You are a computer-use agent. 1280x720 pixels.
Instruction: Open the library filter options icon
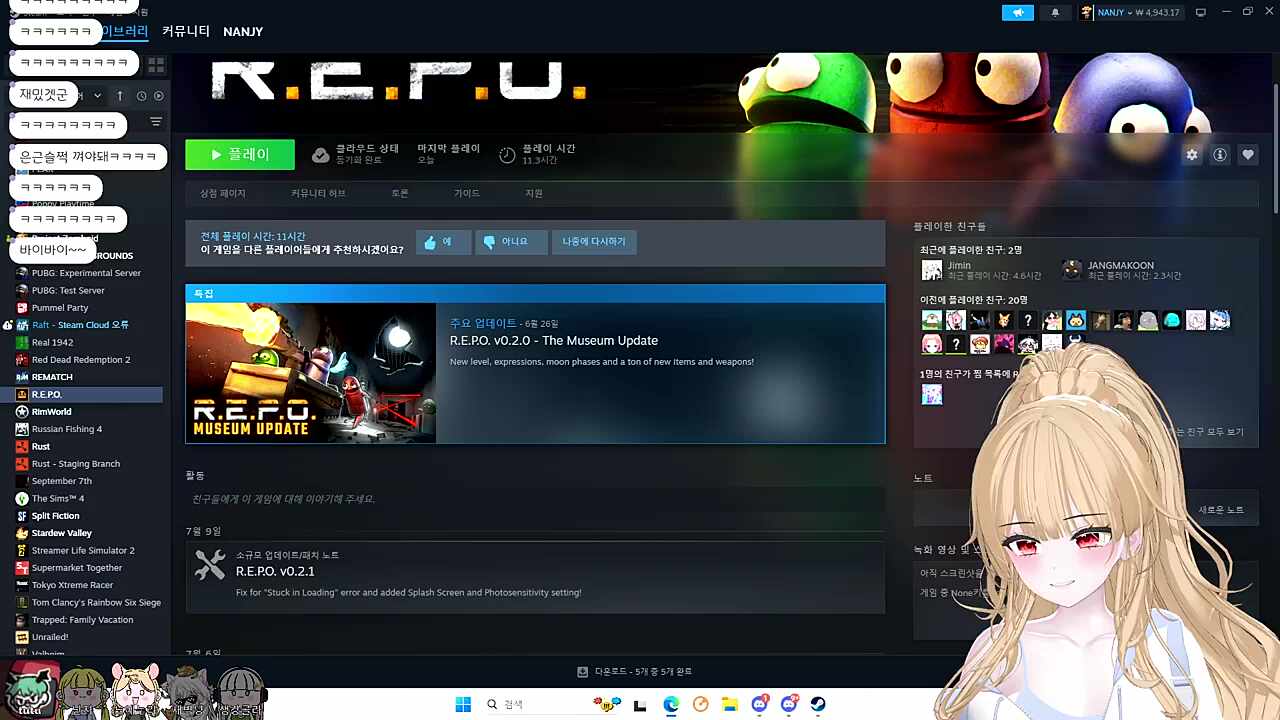156,122
